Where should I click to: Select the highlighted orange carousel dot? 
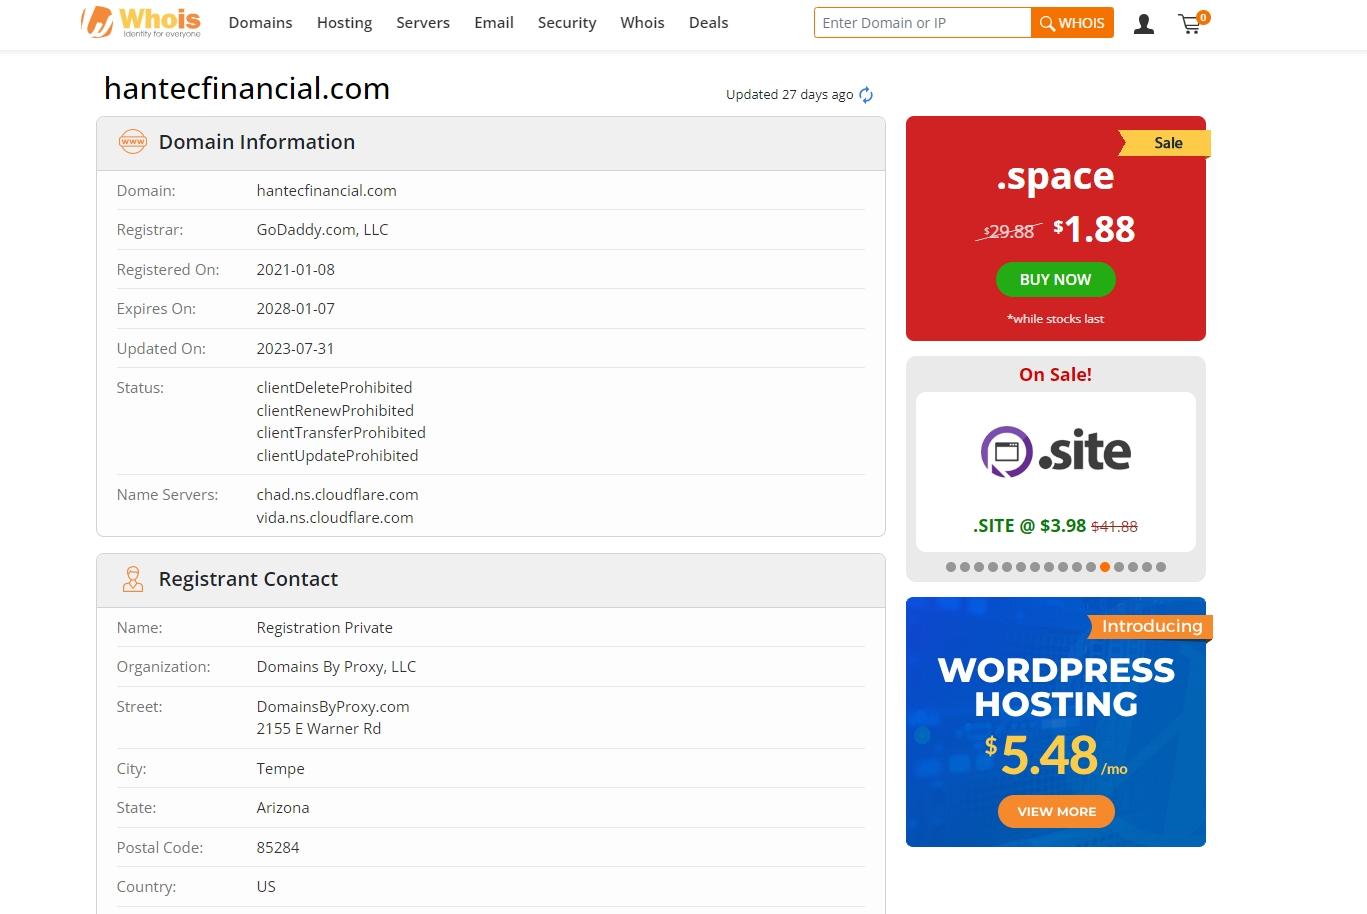pyautogui.click(x=1105, y=567)
